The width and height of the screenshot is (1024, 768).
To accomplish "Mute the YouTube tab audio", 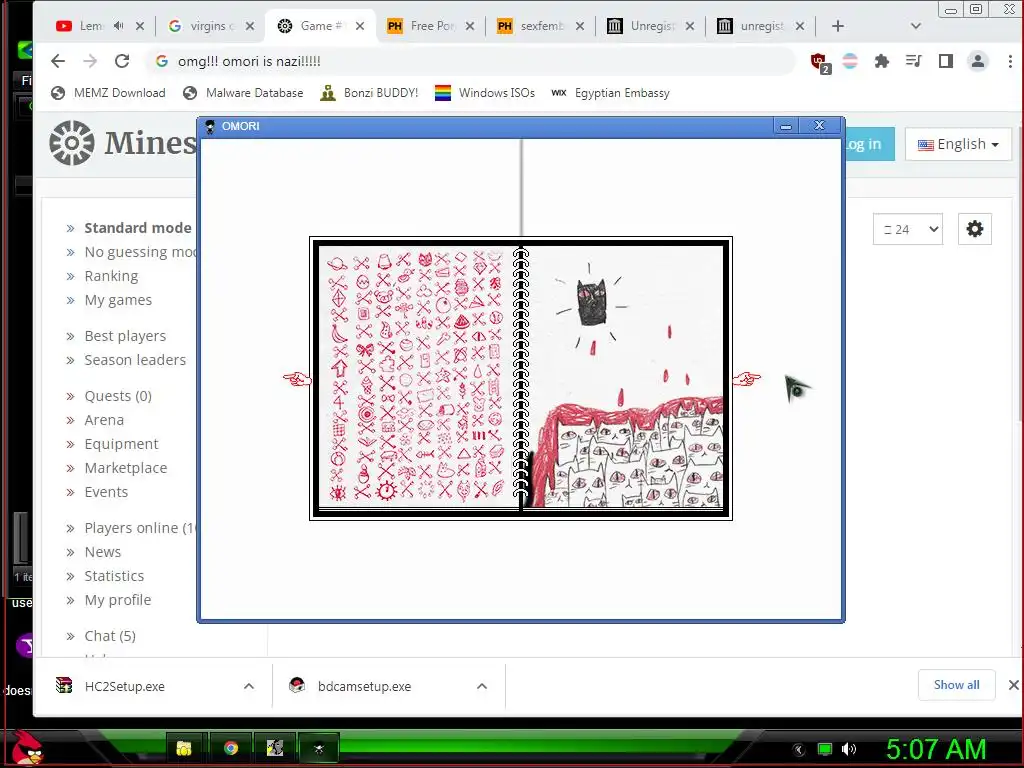I will 118,26.
